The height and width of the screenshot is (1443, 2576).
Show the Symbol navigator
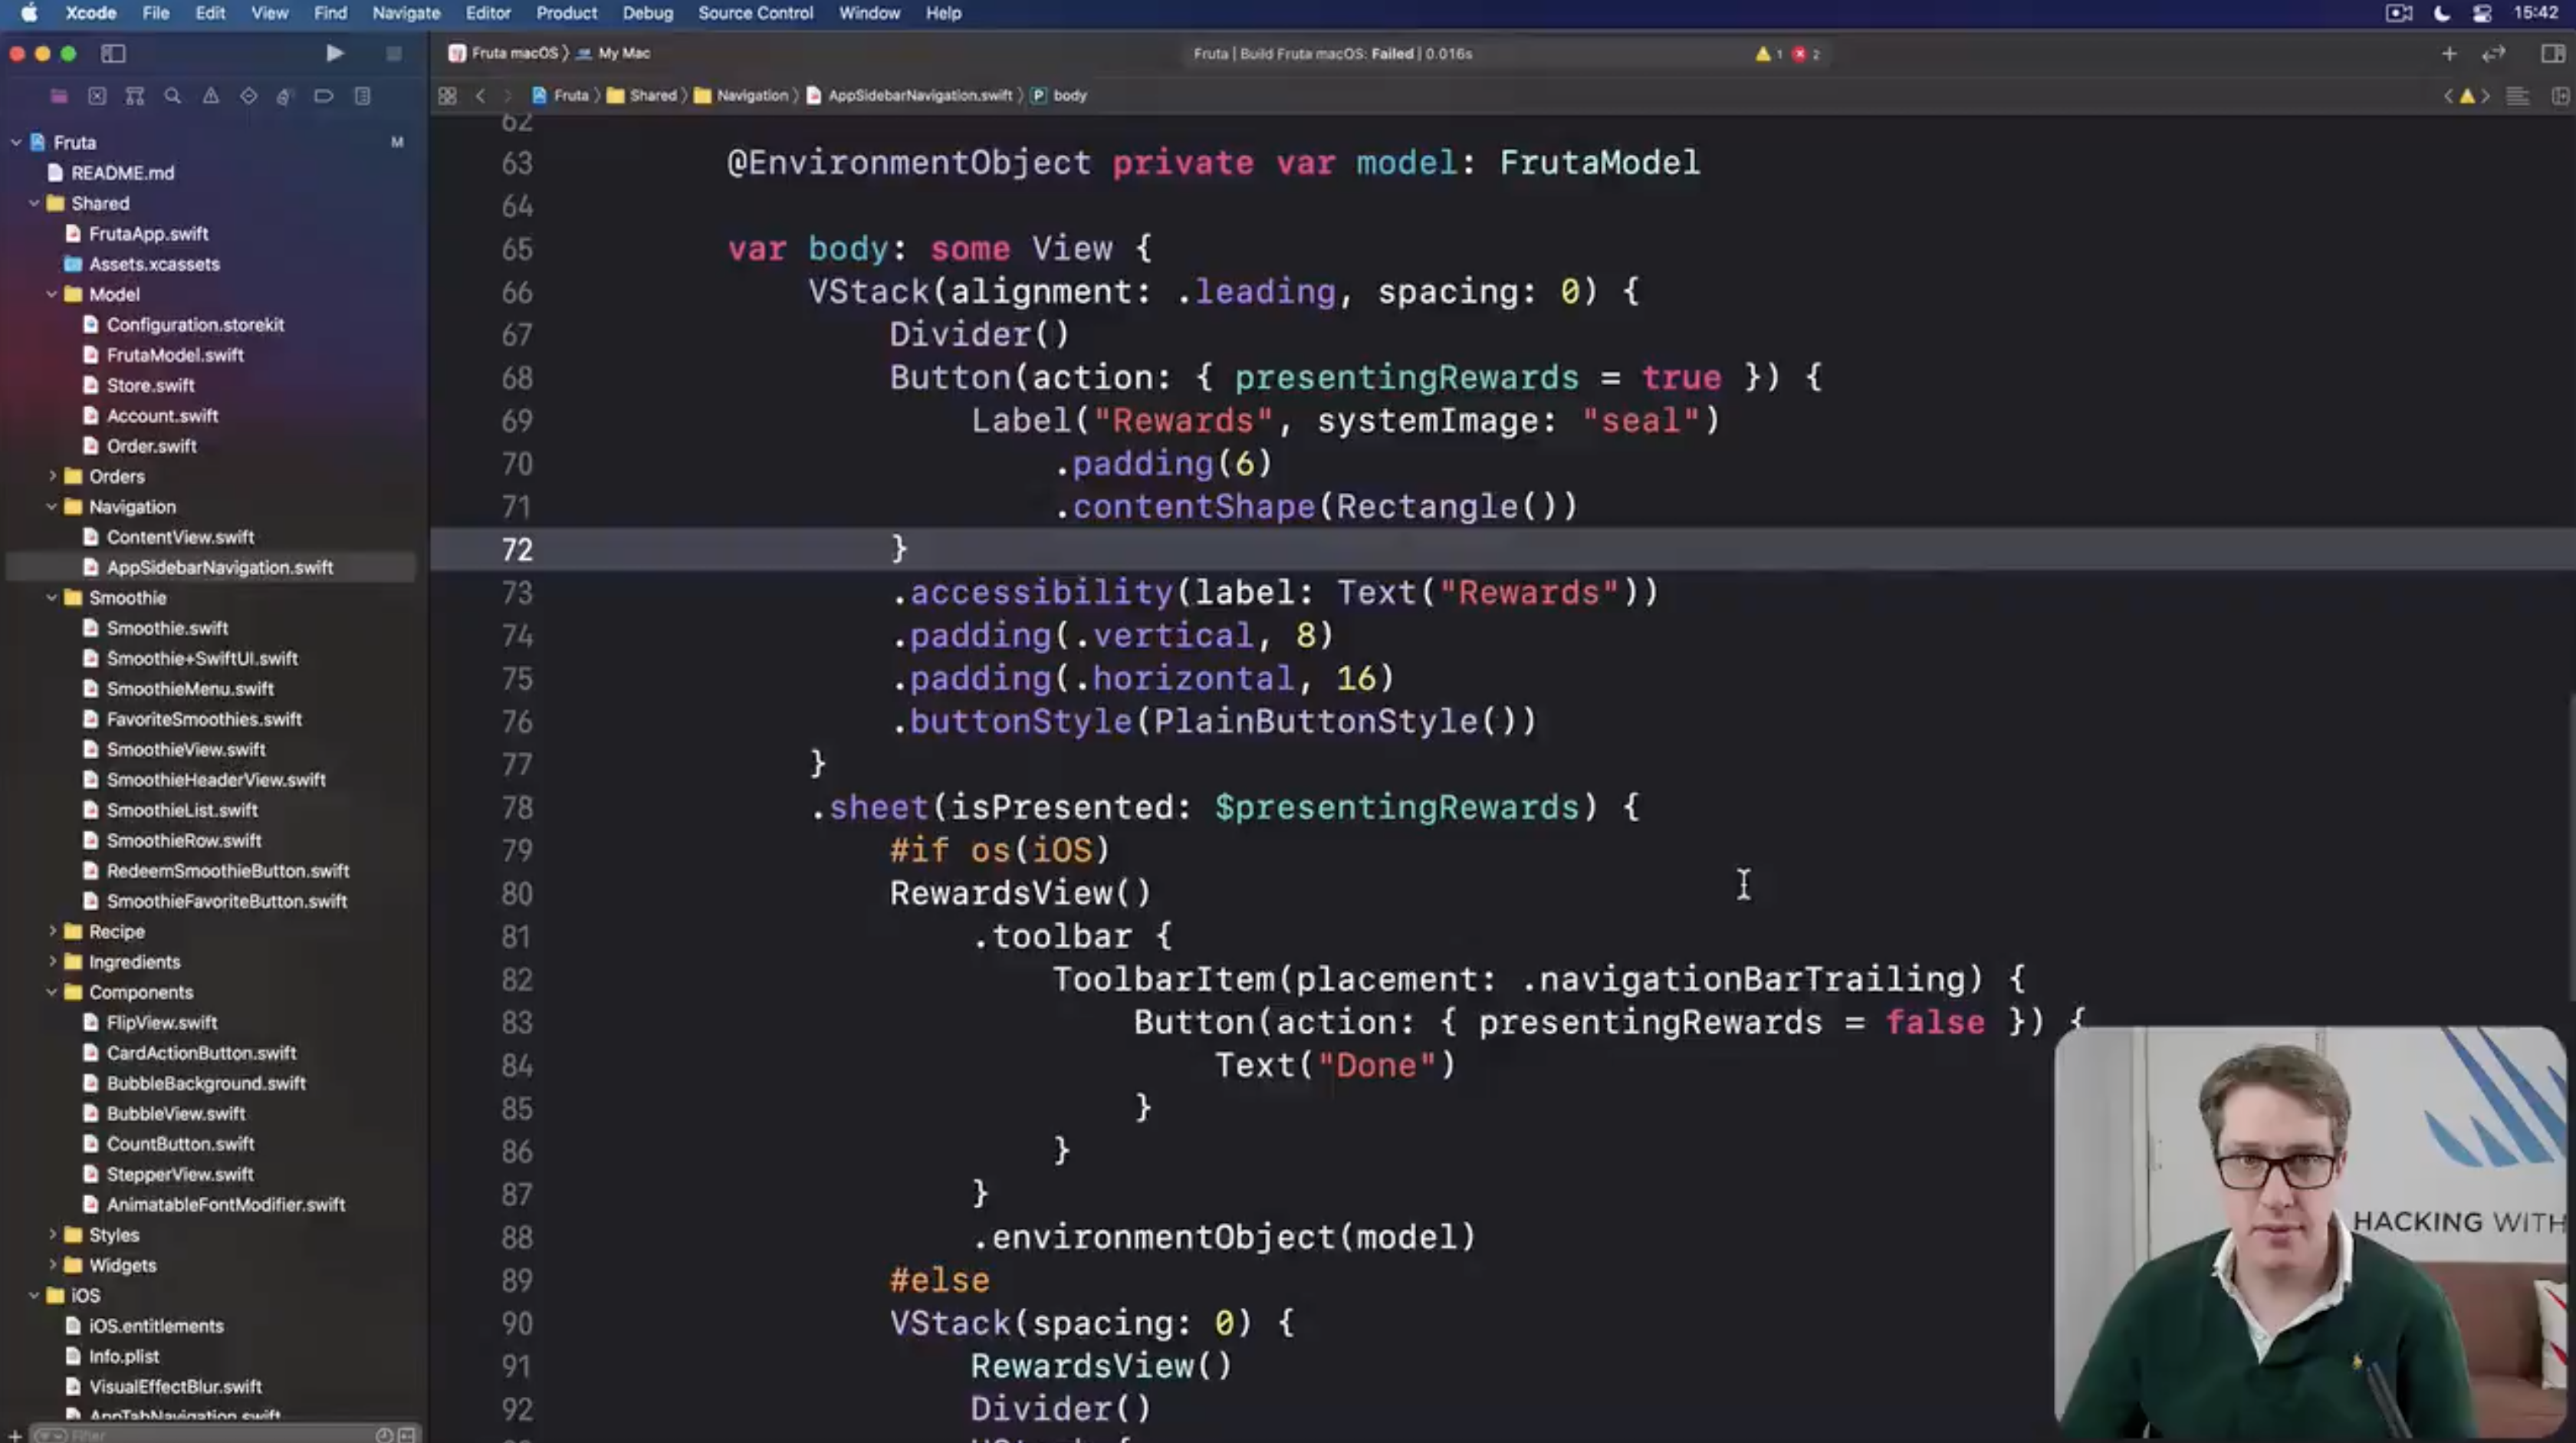click(x=135, y=96)
